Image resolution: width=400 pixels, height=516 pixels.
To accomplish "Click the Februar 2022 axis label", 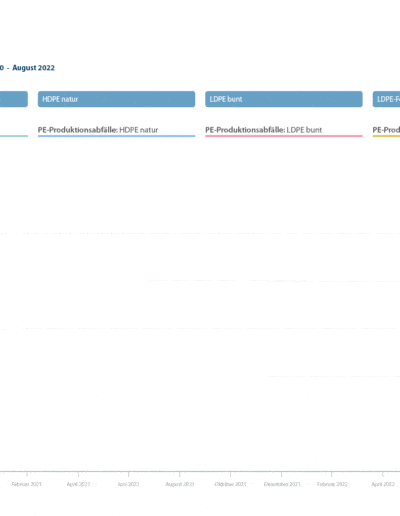I will coord(332,484).
